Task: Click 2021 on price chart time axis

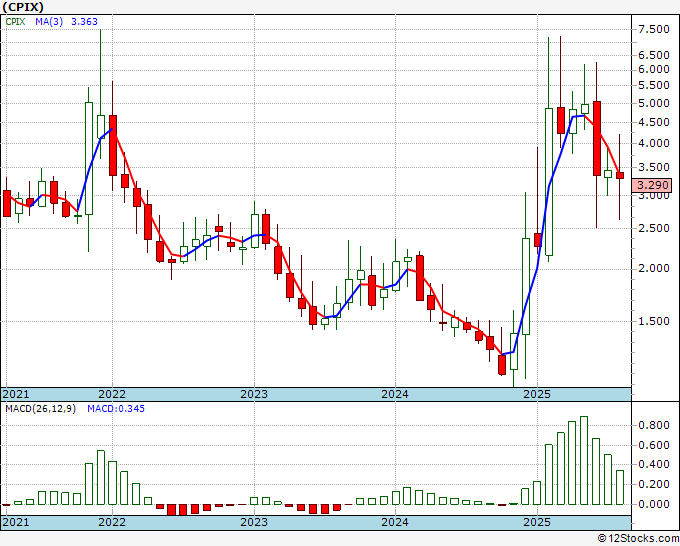Action: (x=16, y=394)
